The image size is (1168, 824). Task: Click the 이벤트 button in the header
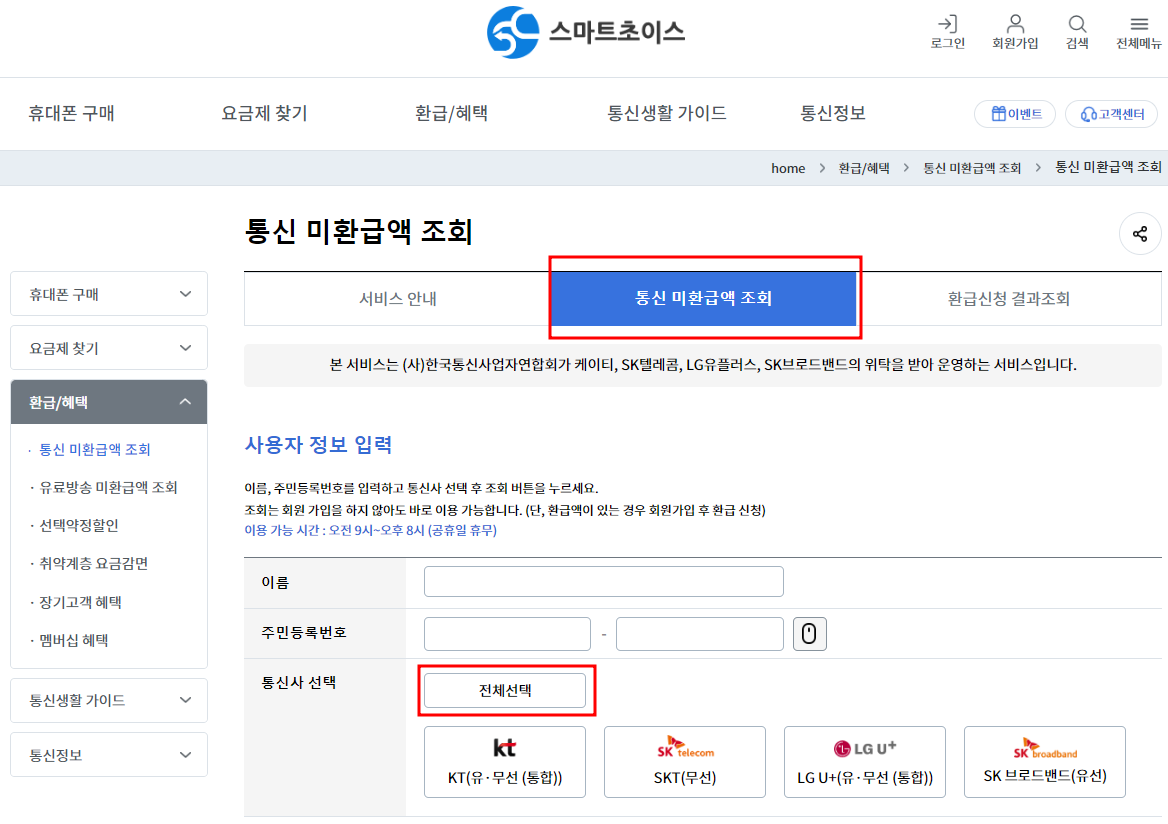pos(1014,113)
